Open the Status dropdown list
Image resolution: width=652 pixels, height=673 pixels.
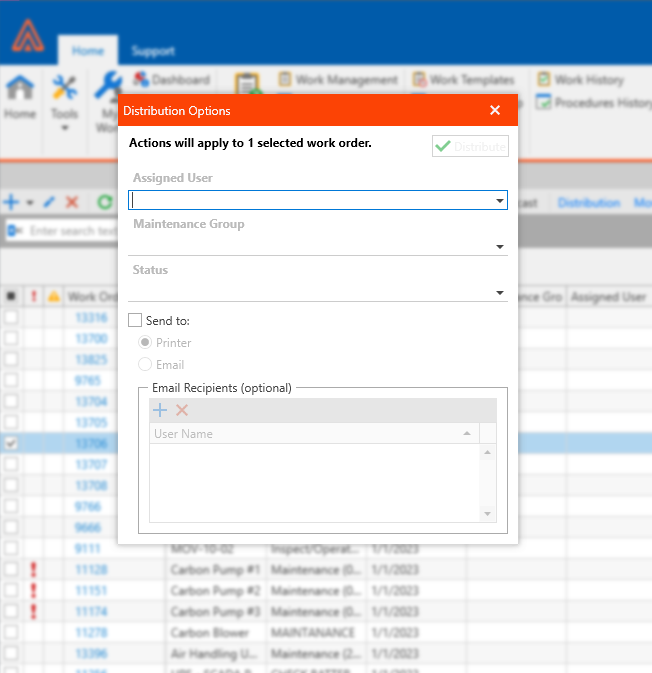(x=499, y=293)
